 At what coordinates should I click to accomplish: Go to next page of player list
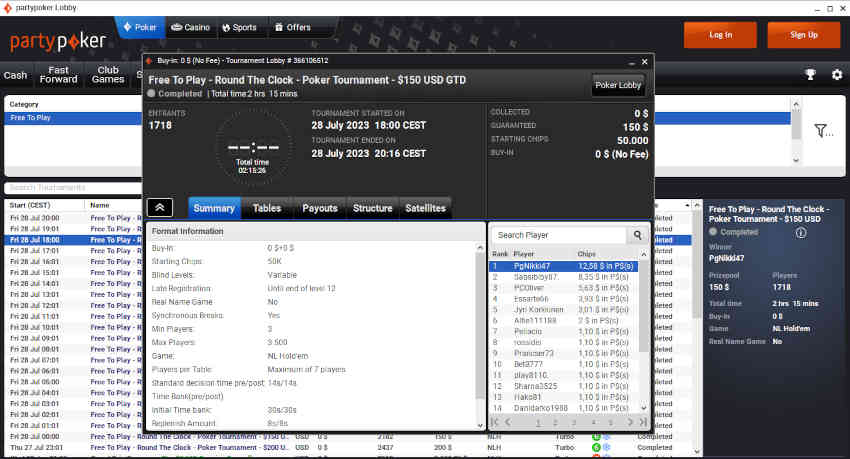click(630, 422)
